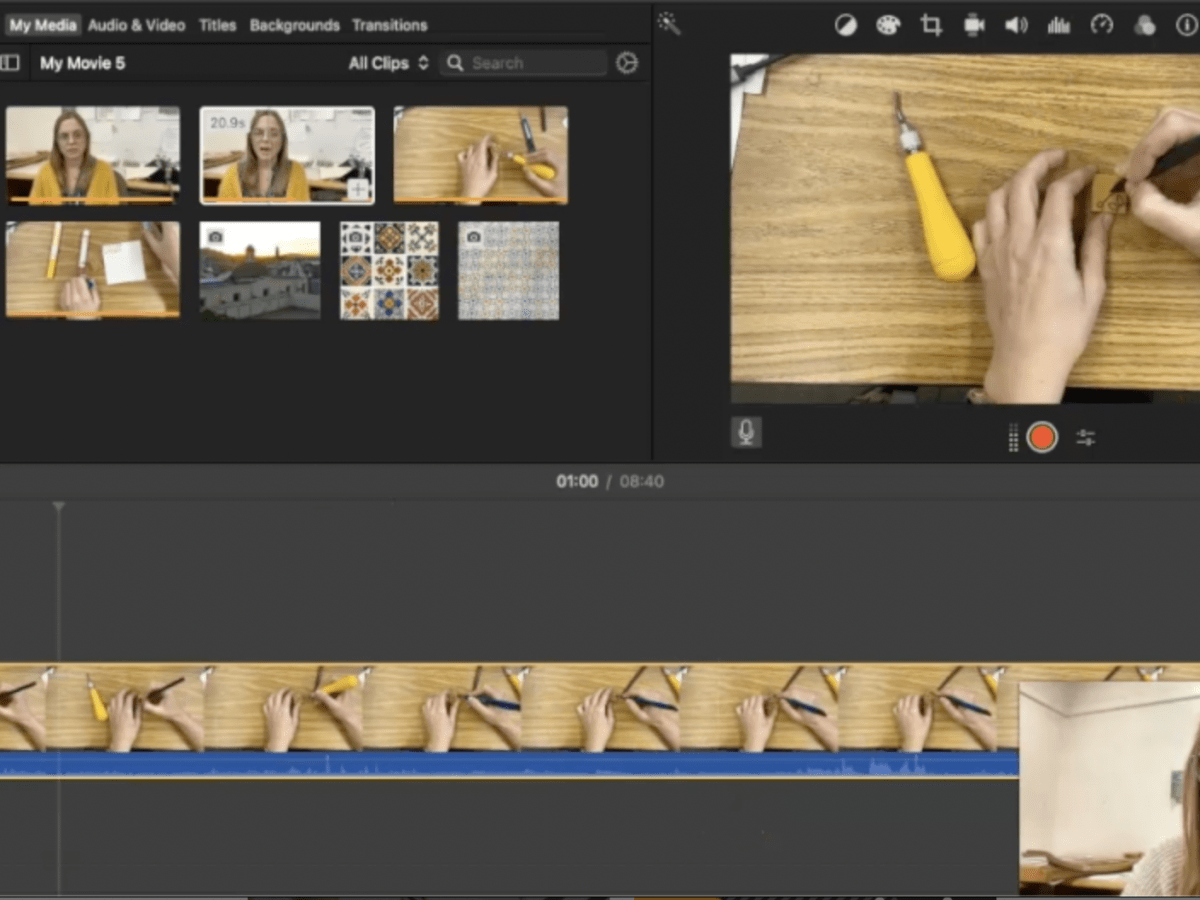Open the Backgrounds browser
This screenshot has width=1200, height=900.
[295, 25]
